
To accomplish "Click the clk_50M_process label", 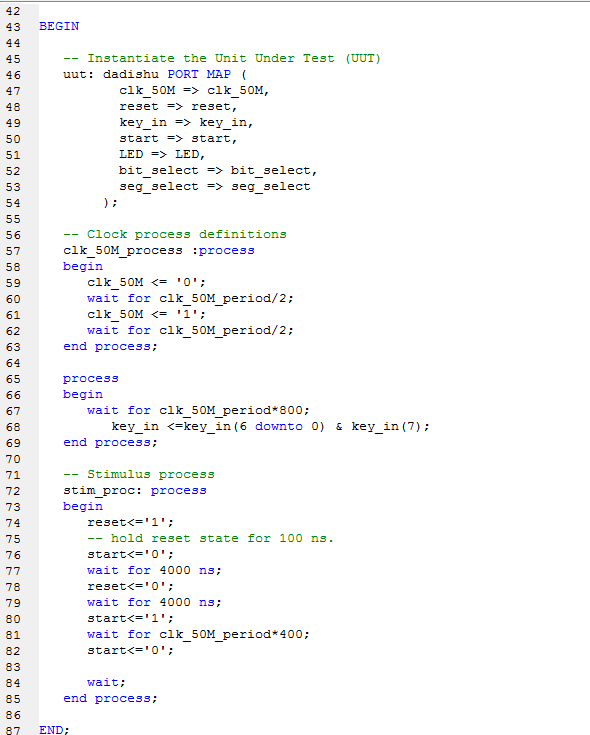I will [123, 251].
